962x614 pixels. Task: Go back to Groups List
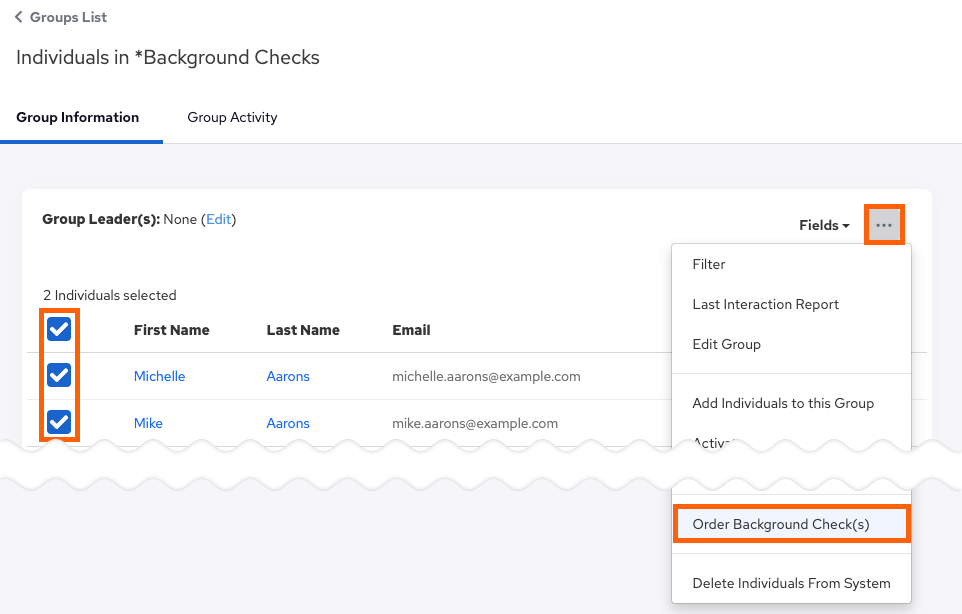pyautogui.click(x=61, y=17)
